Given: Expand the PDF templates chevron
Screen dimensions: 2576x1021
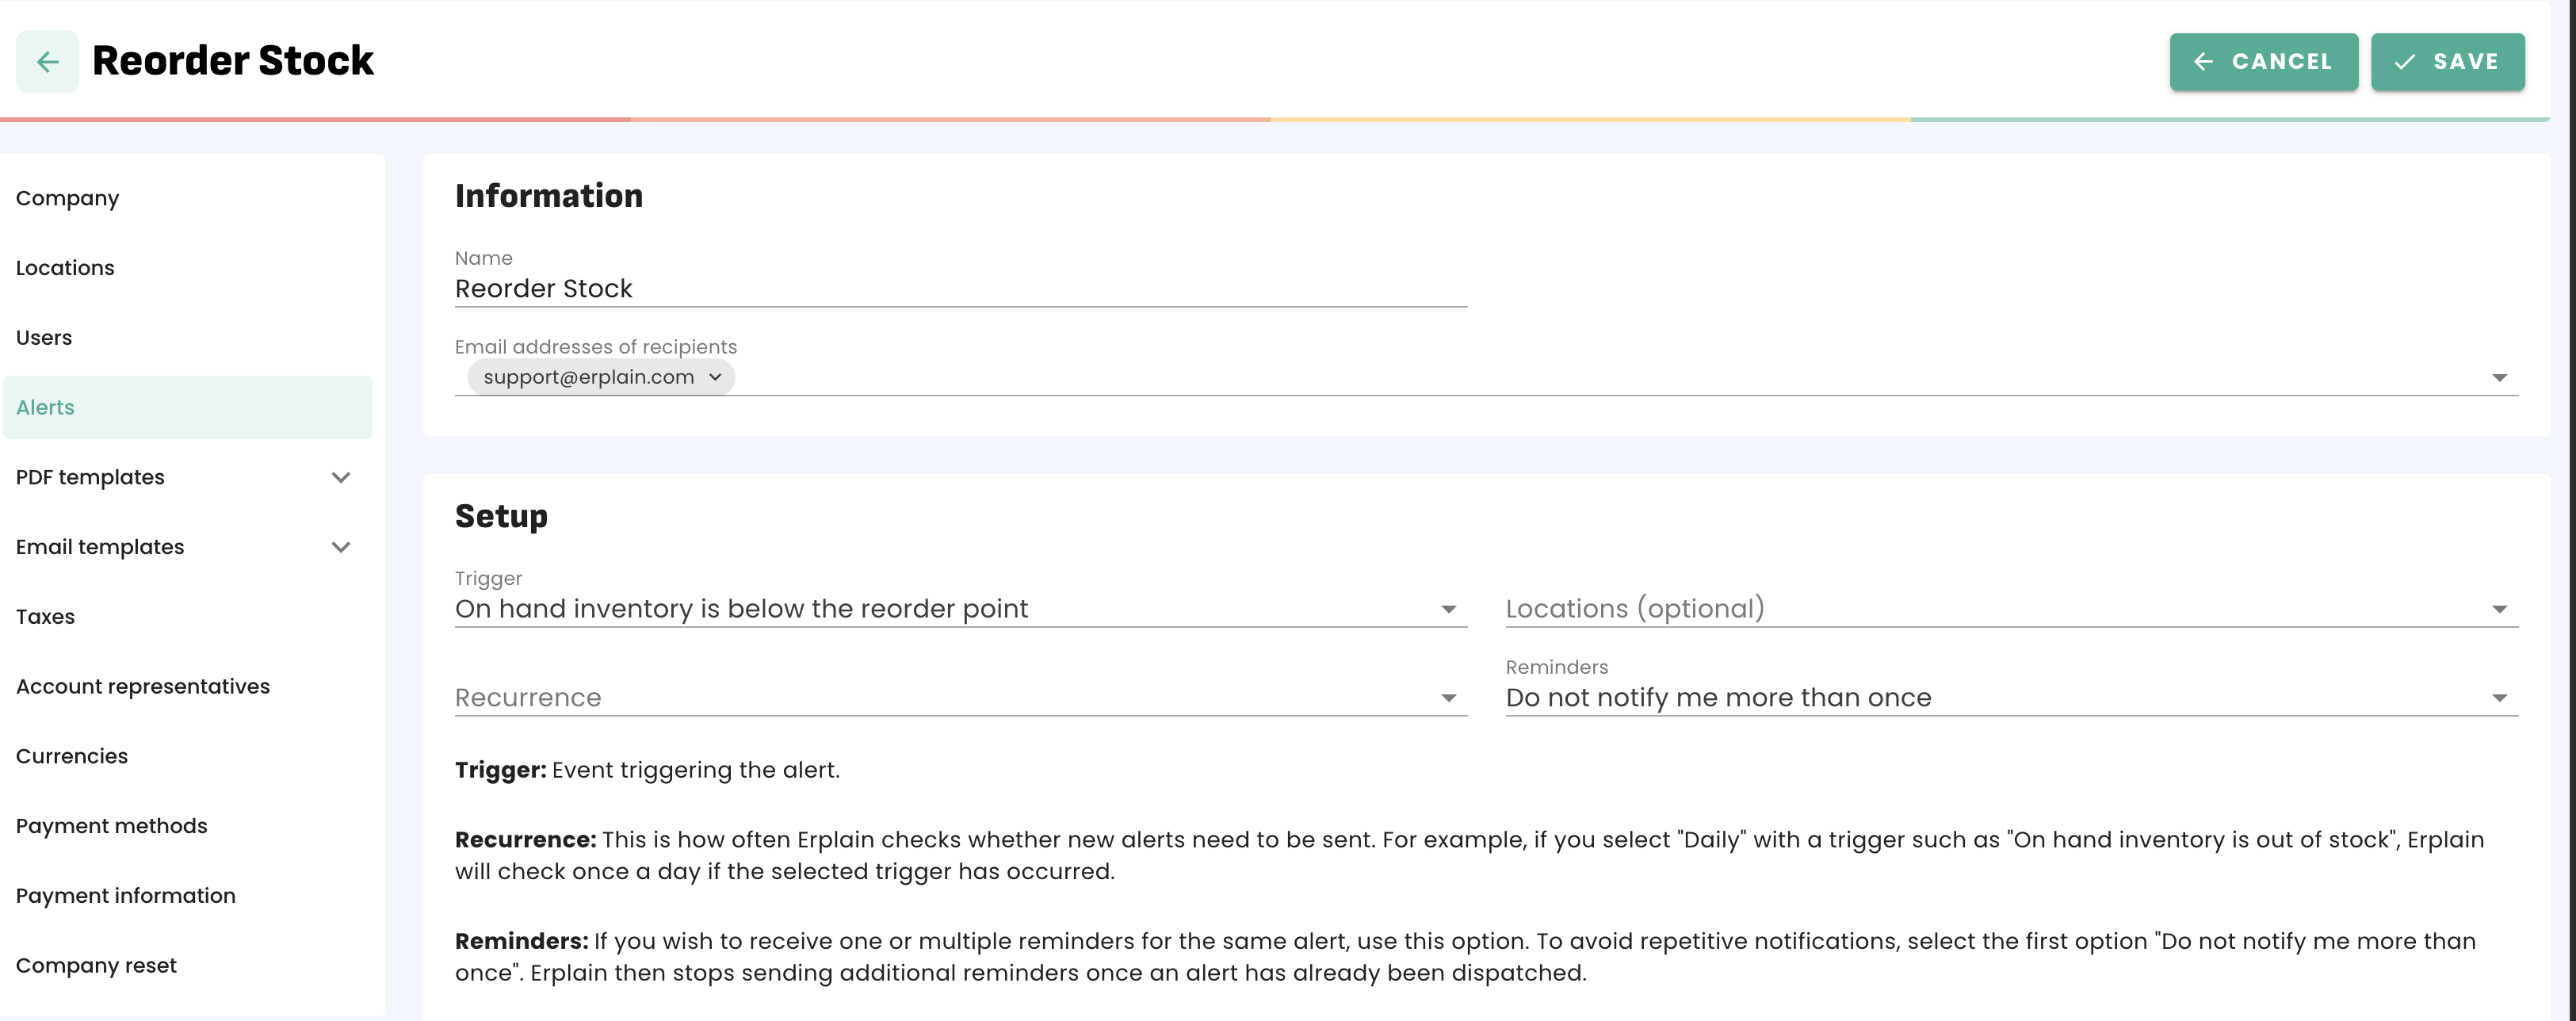Looking at the screenshot, I should tap(340, 477).
